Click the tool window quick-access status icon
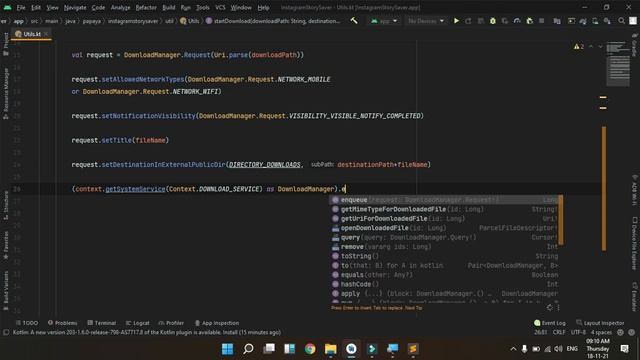 click(x=6, y=332)
